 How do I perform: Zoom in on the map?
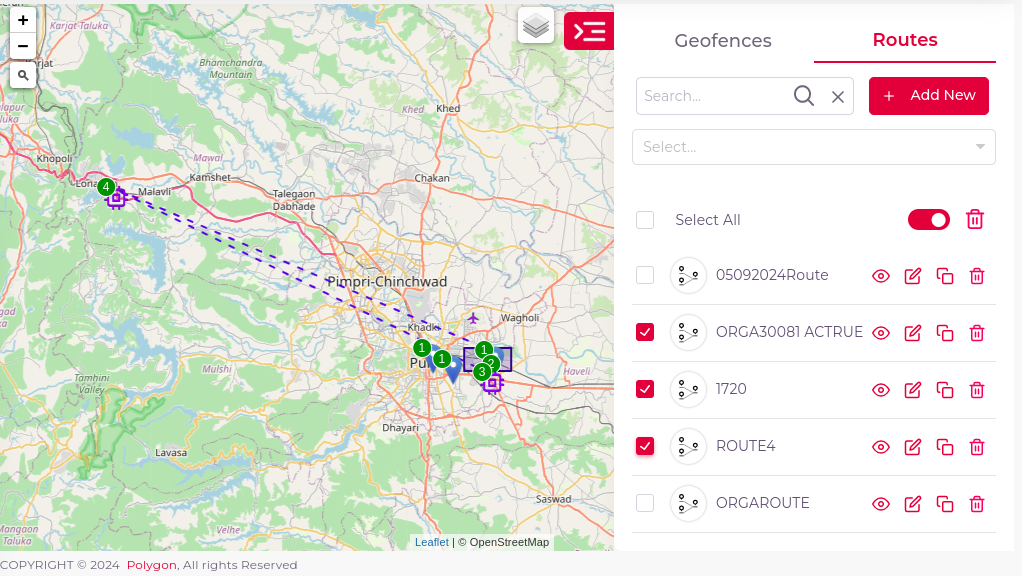(x=23, y=20)
